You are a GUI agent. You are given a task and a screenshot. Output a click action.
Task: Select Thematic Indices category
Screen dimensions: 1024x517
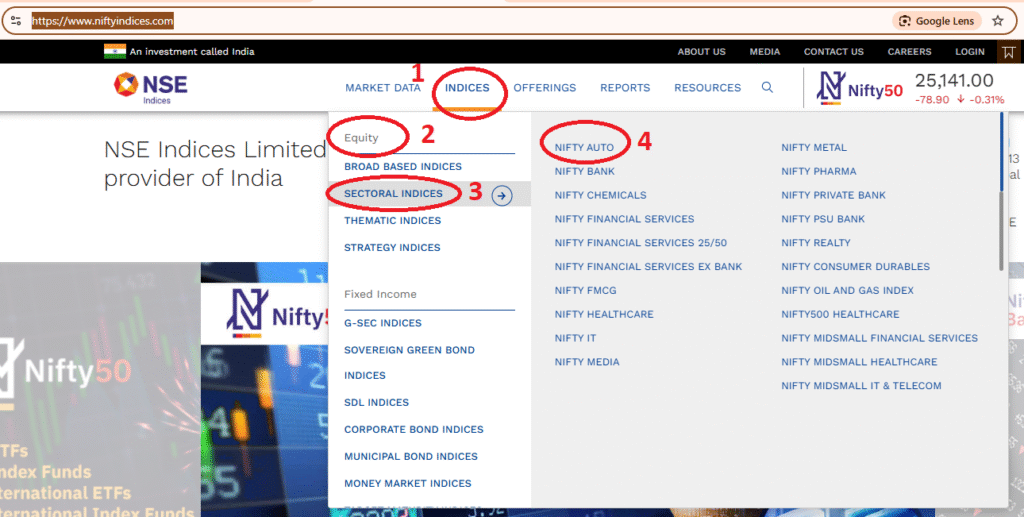tap(392, 221)
